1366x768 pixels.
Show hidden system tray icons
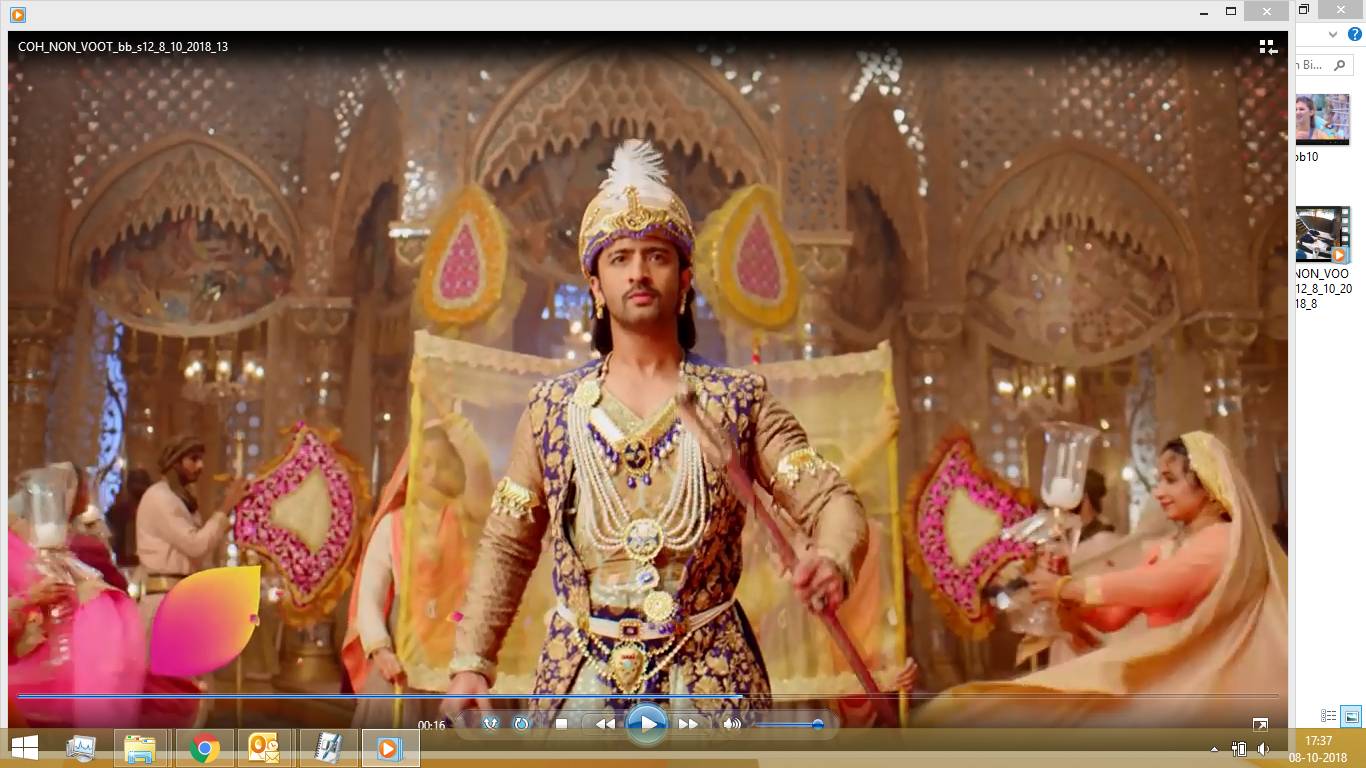pos(1214,749)
